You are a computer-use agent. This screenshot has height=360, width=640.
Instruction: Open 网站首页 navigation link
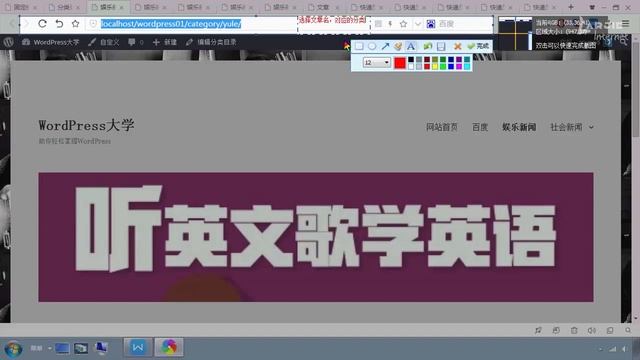pos(442,127)
